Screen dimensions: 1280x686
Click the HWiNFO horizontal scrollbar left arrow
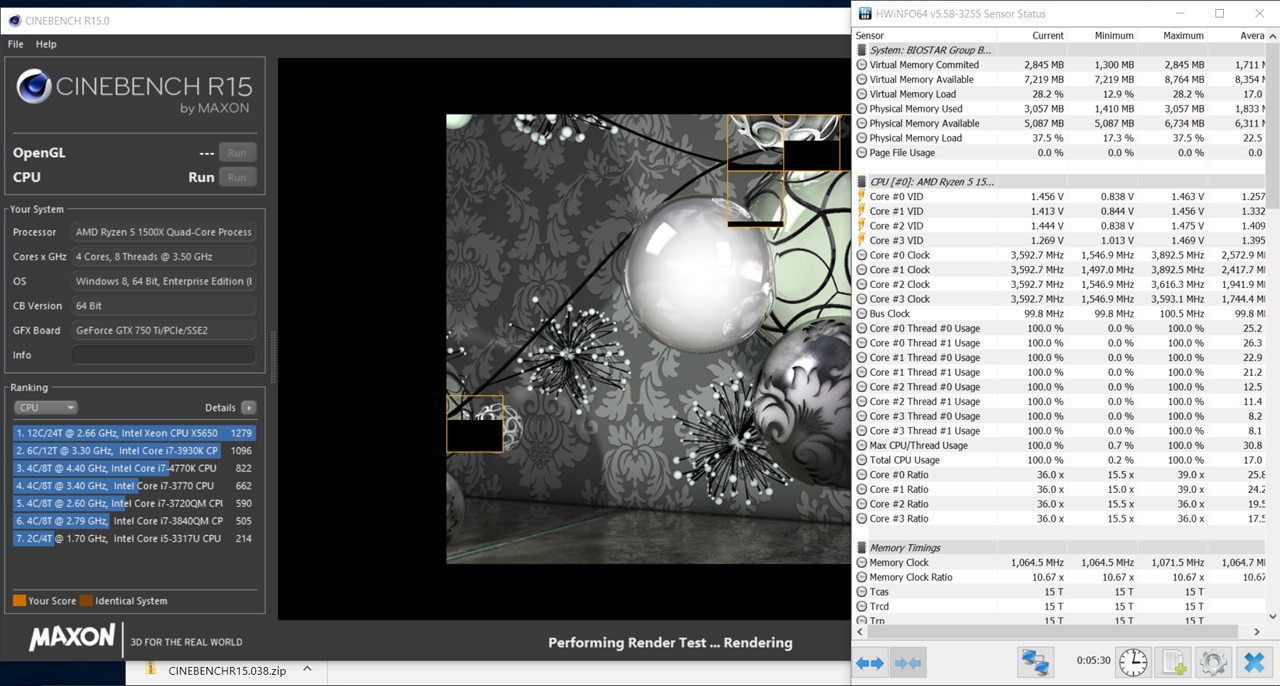(x=859, y=631)
